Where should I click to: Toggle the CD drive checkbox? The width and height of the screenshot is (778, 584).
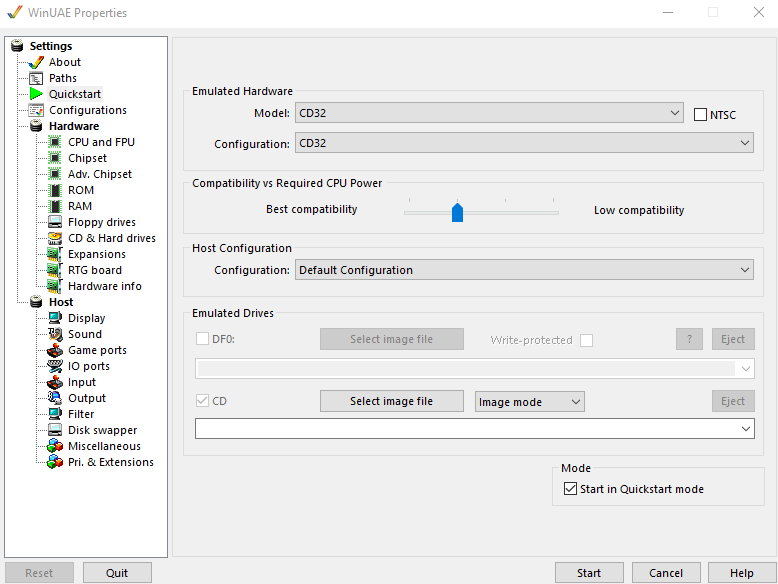coord(202,401)
